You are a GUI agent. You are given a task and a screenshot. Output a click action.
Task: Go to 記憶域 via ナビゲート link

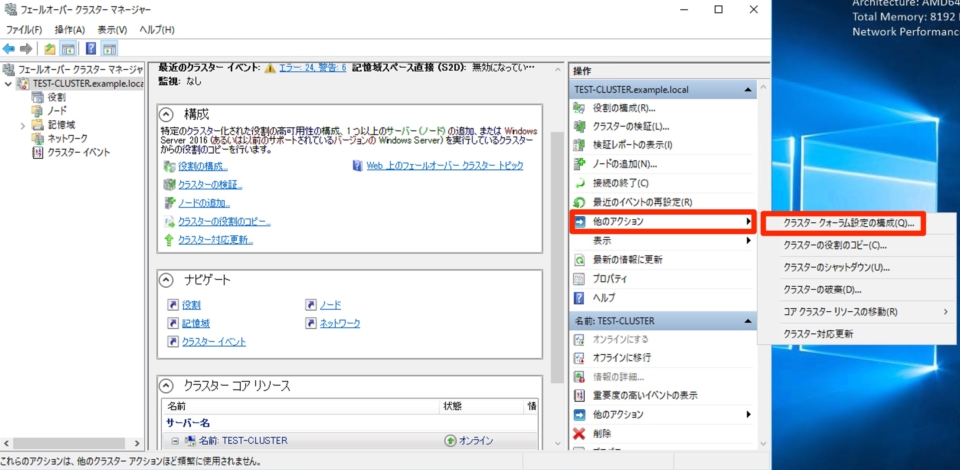point(196,323)
